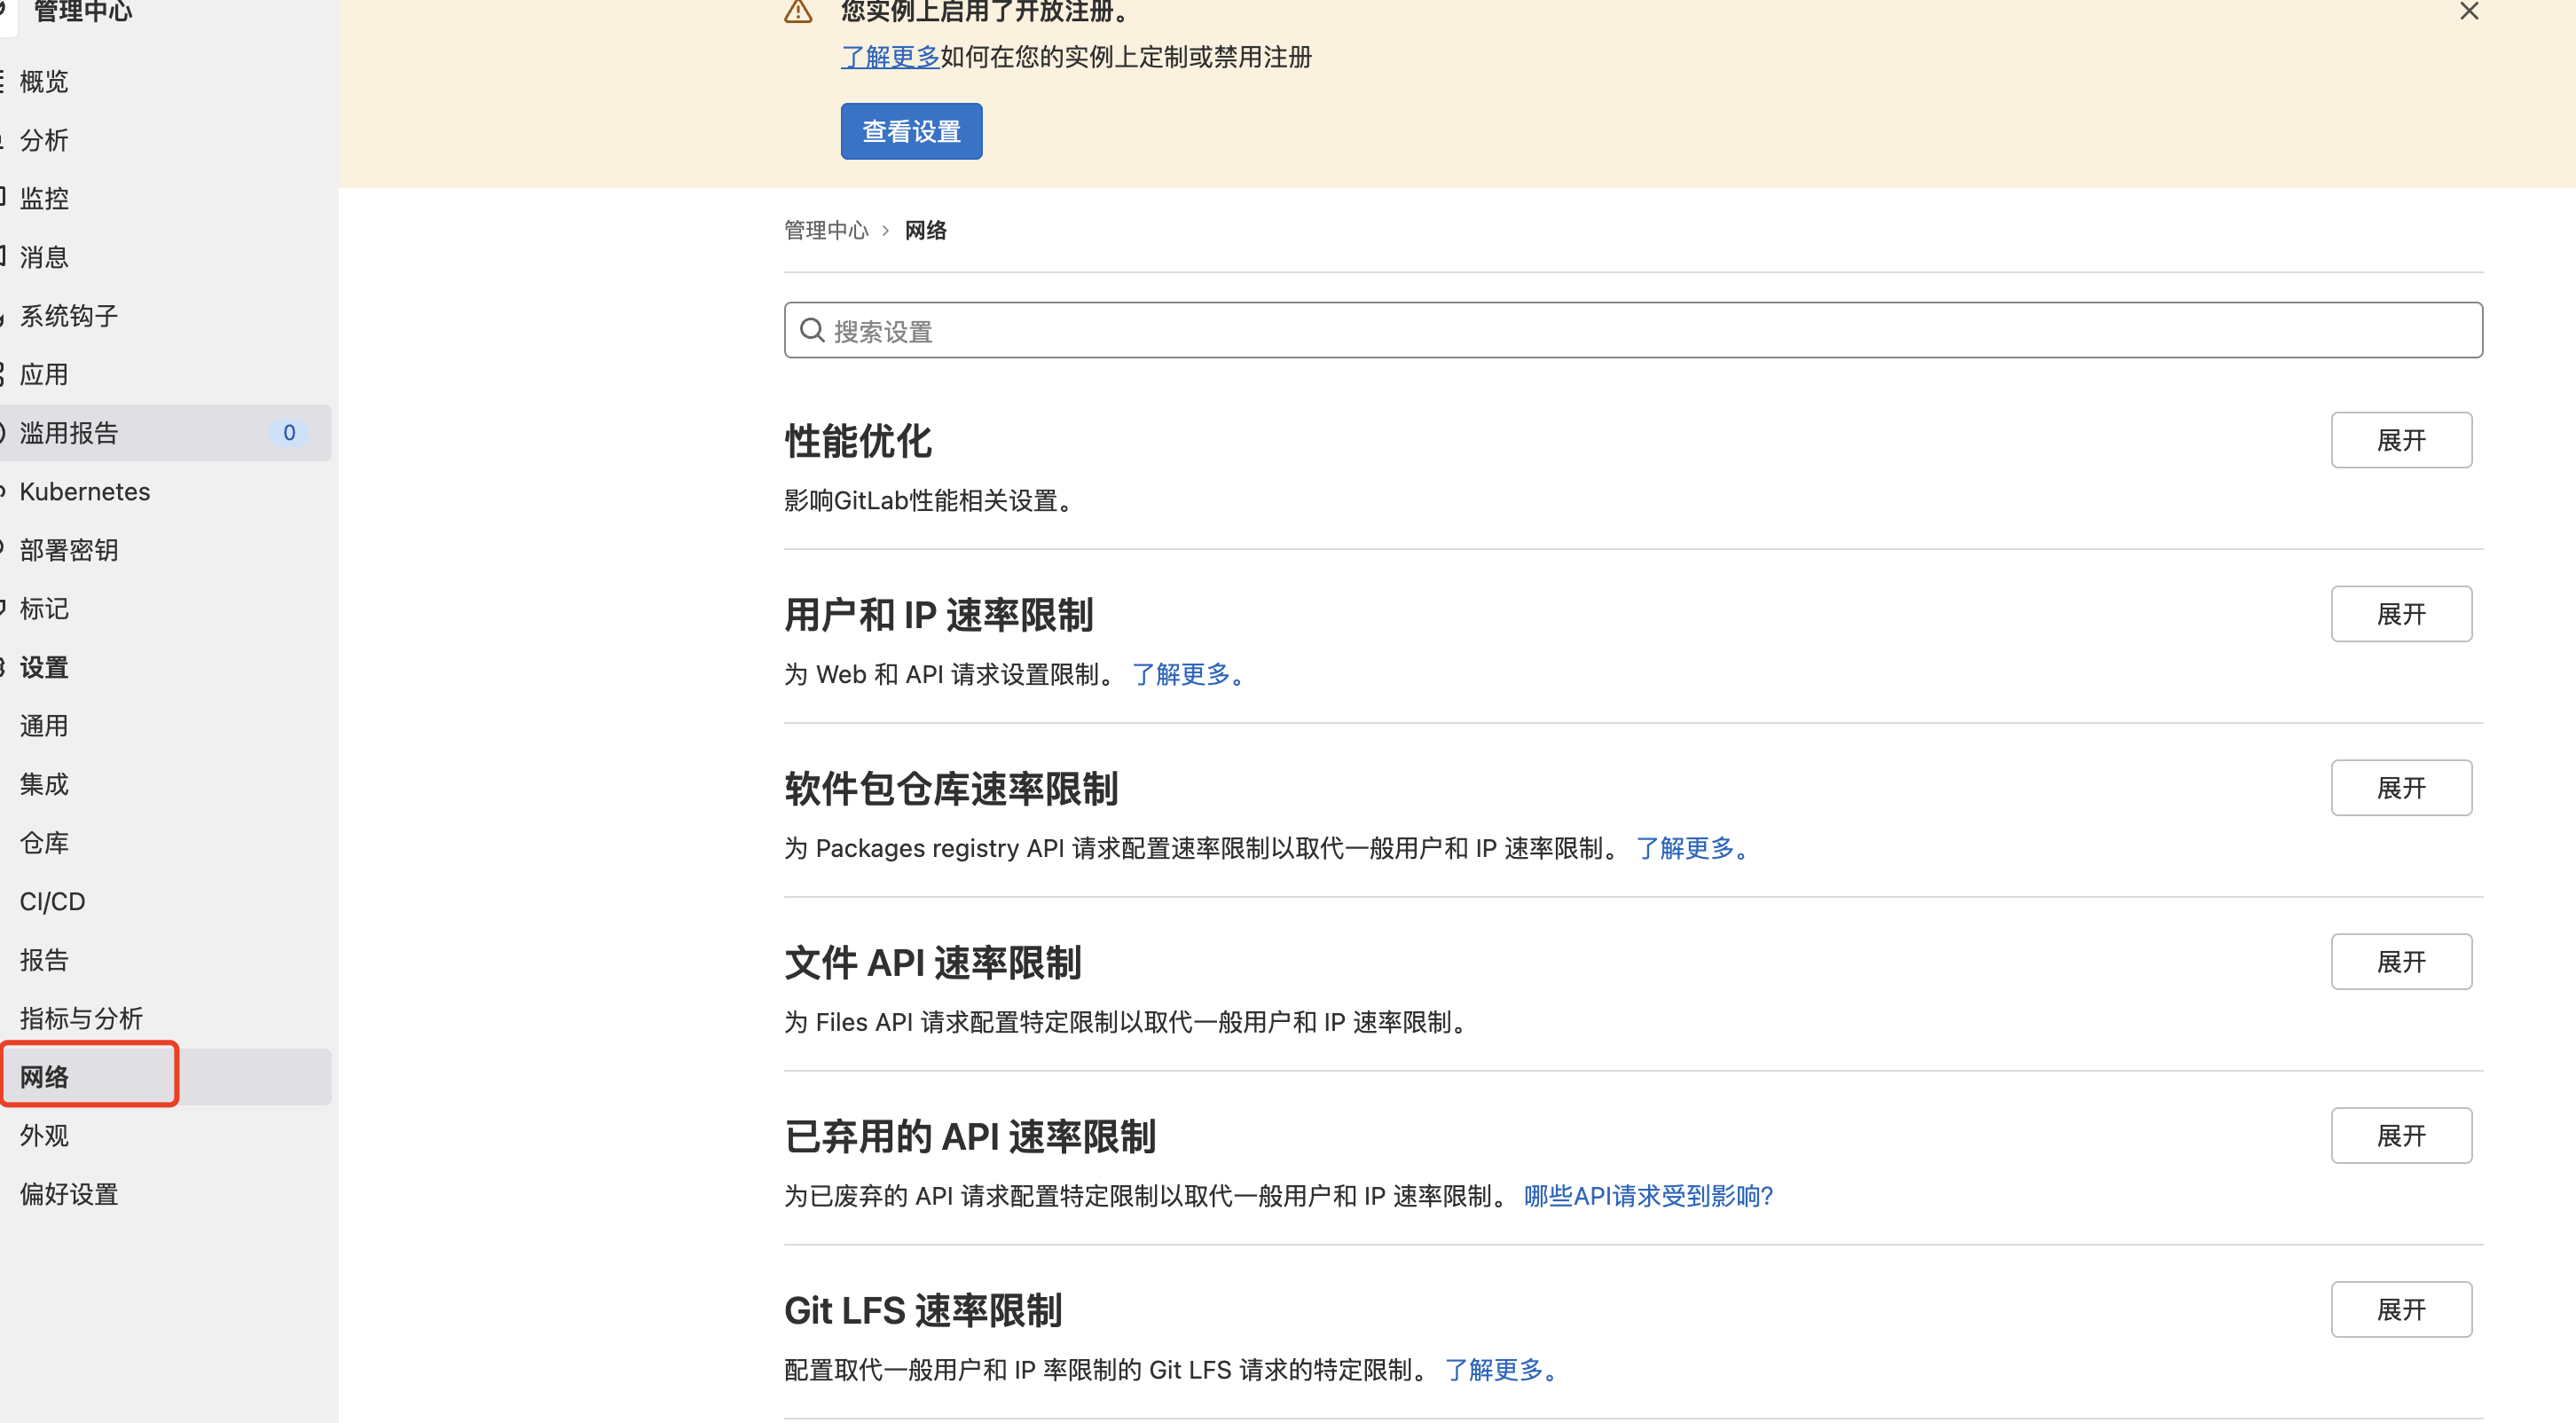Click the warning triangle icon in the banner
2576x1423 pixels.
click(798, 11)
